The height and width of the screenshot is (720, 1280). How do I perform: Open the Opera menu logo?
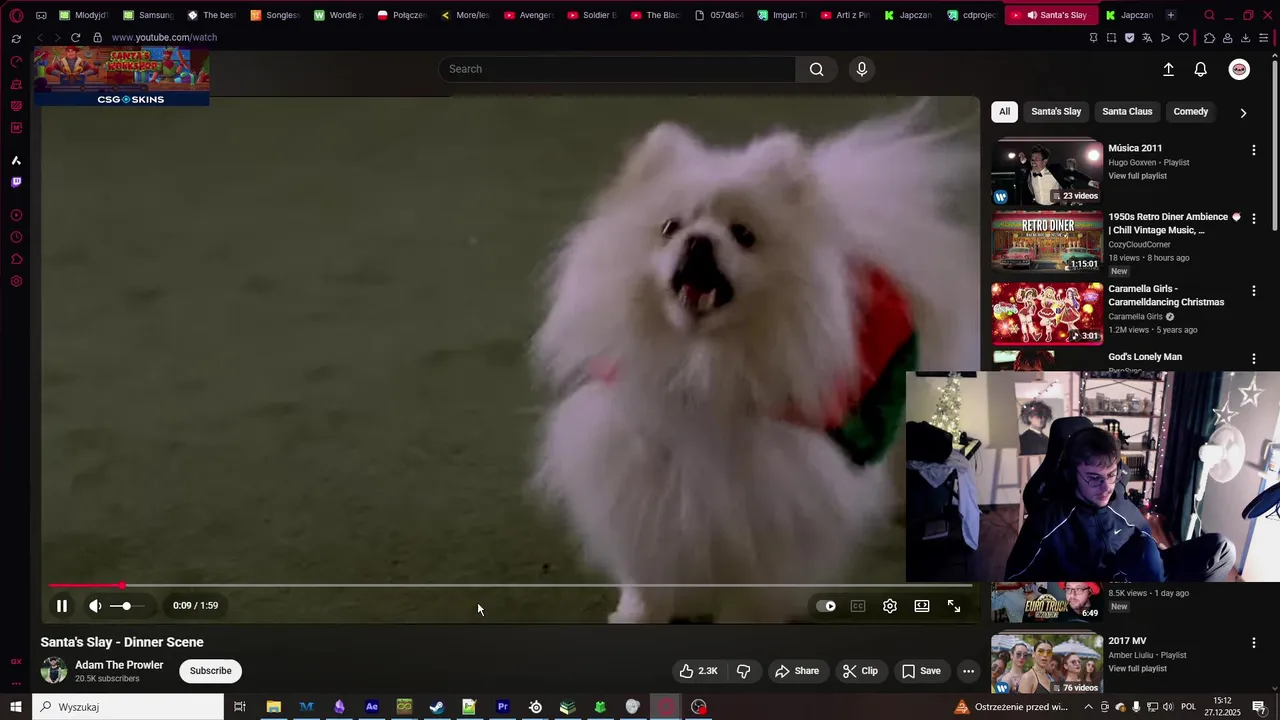tap(16, 15)
